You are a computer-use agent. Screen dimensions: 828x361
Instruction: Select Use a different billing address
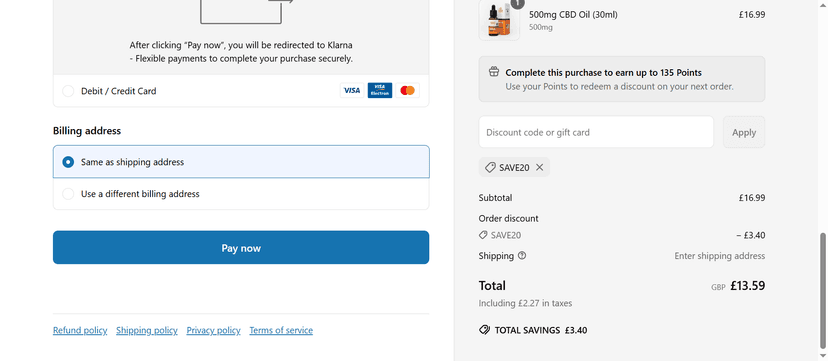tap(241, 194)
